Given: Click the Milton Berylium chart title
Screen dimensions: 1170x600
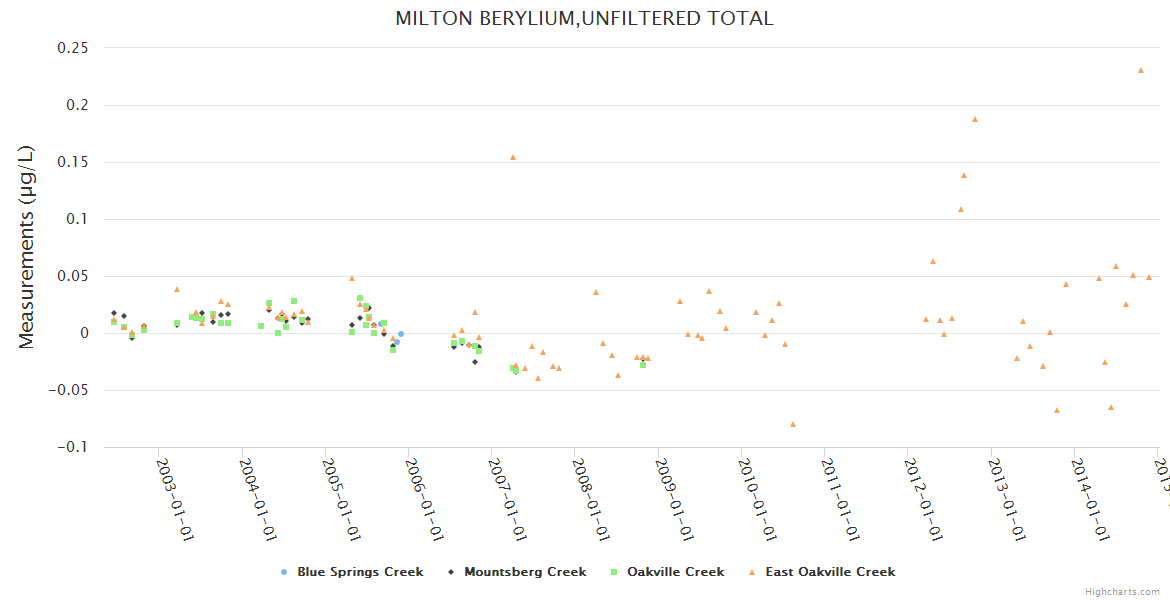Looking at the screenshot, I should click(584, 18).
